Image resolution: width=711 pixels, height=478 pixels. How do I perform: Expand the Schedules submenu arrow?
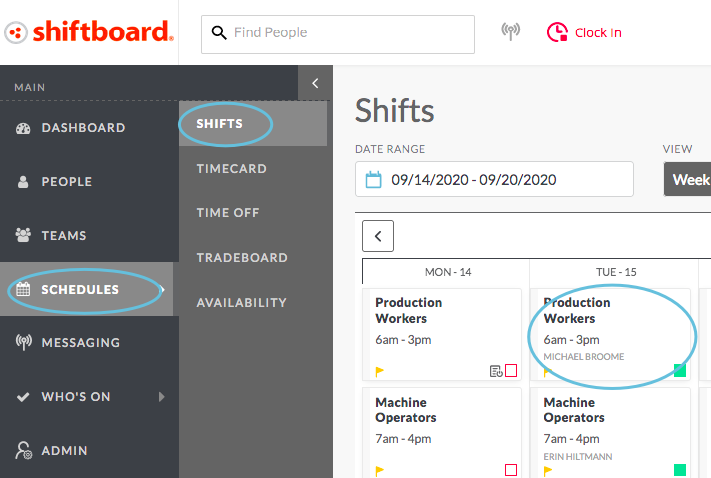163,289
